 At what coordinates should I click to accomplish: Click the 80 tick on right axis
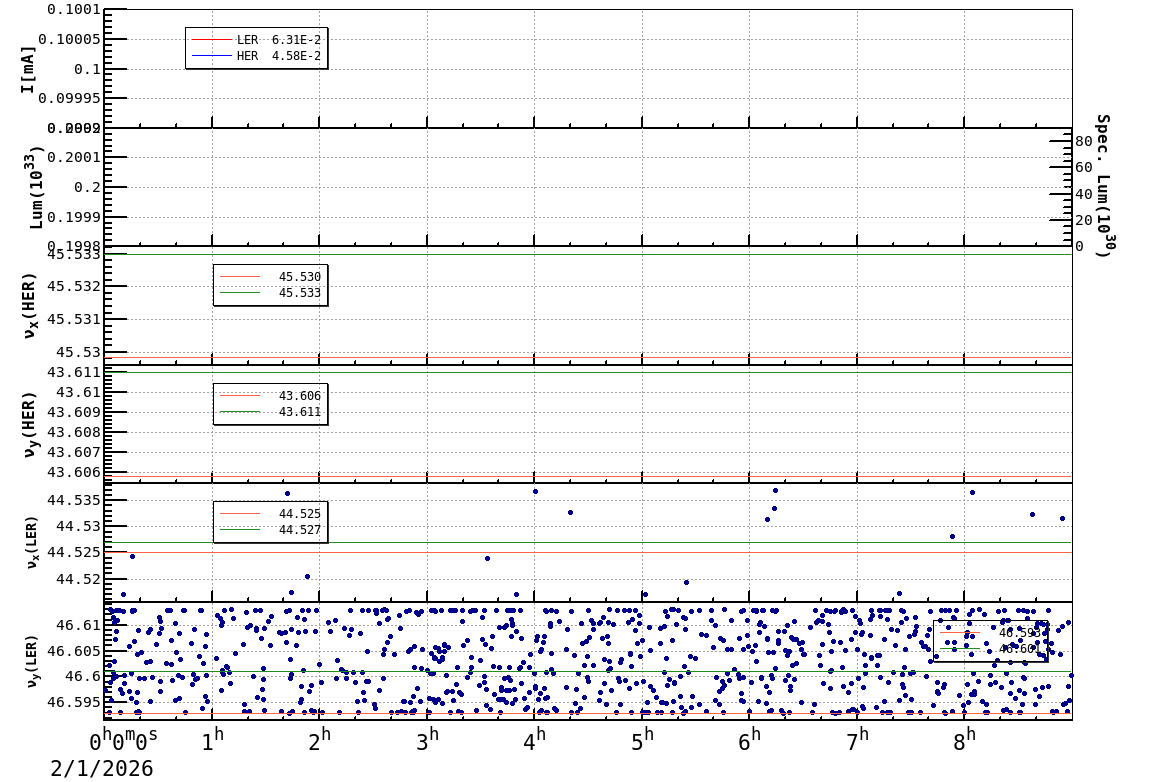point(1083,142)
